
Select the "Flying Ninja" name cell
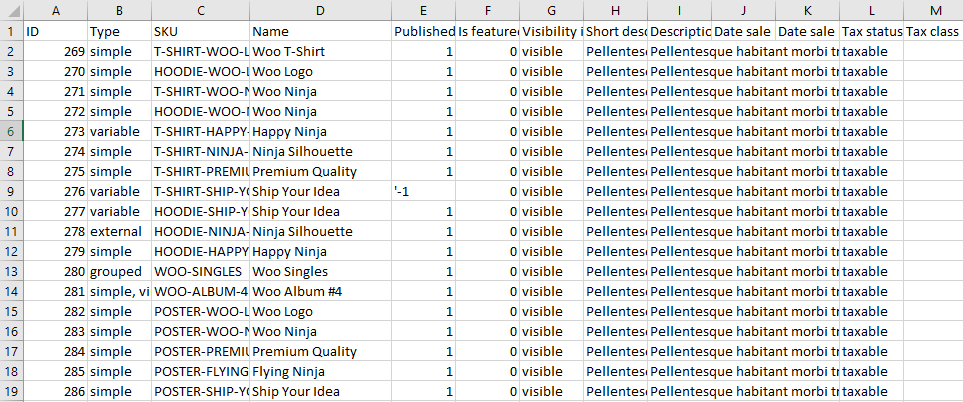coord(320,371)
